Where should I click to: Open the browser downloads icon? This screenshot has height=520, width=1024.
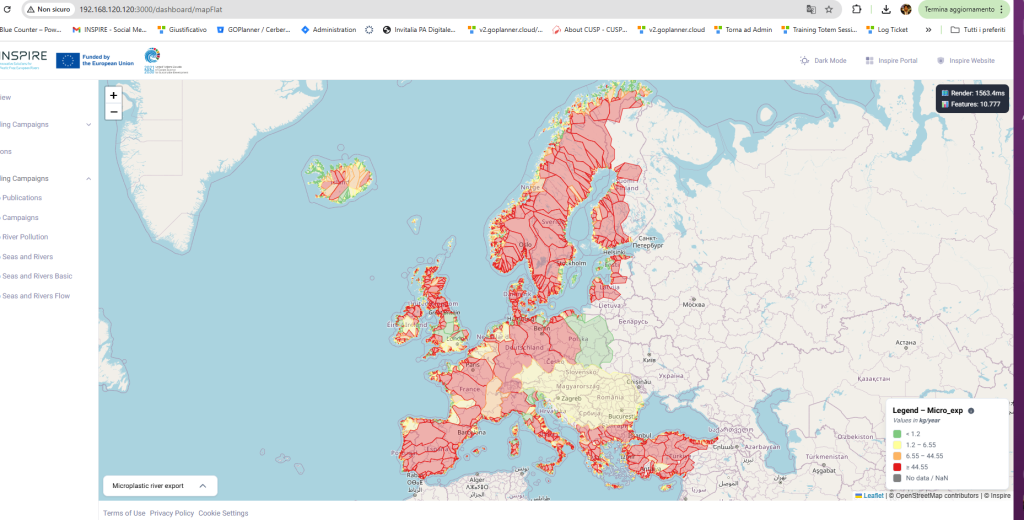click(x=887, y=9)
